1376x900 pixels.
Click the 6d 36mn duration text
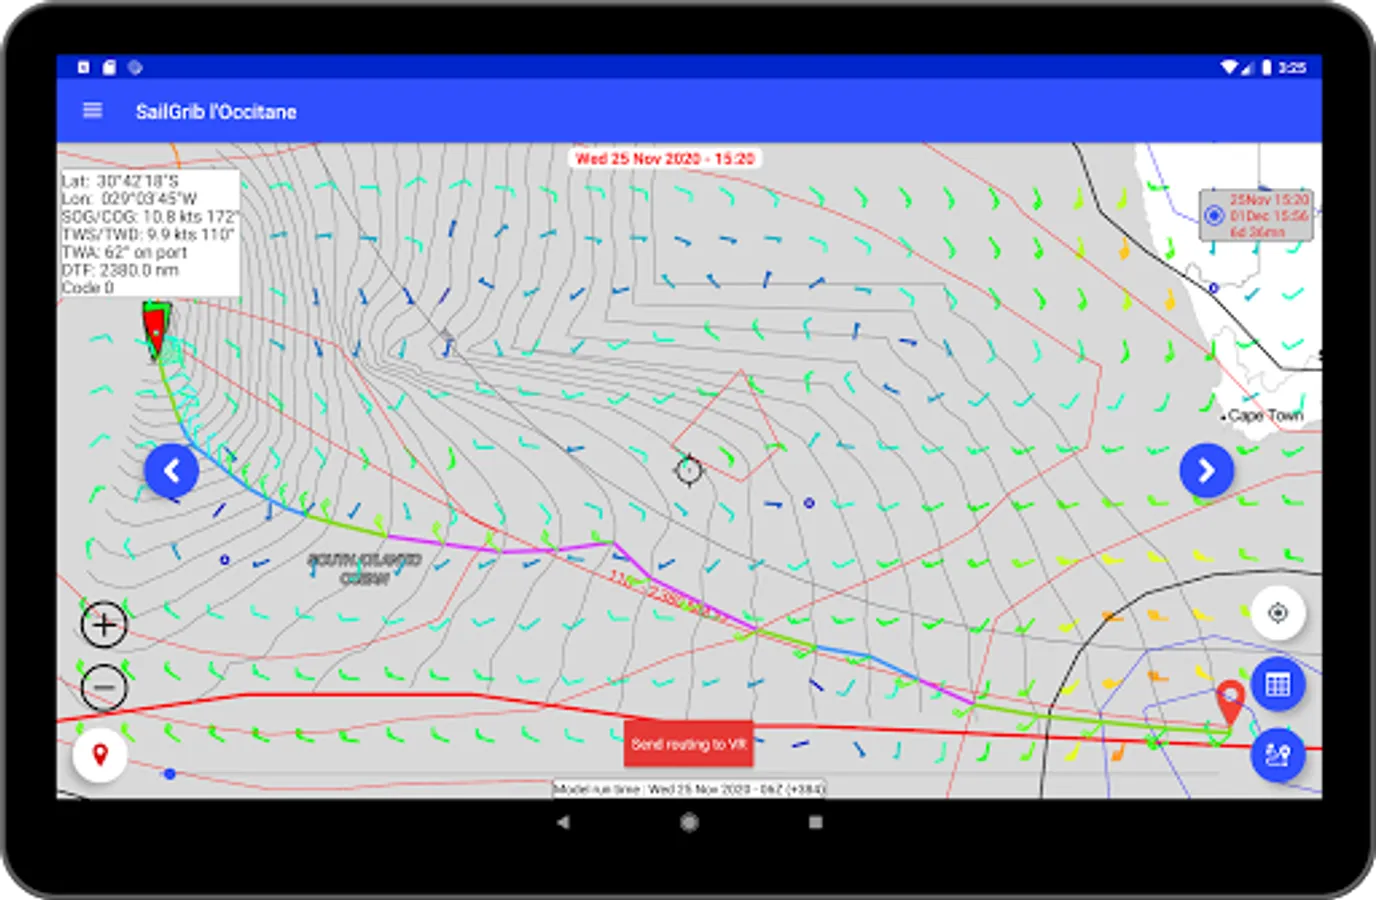coord(1257,232)
